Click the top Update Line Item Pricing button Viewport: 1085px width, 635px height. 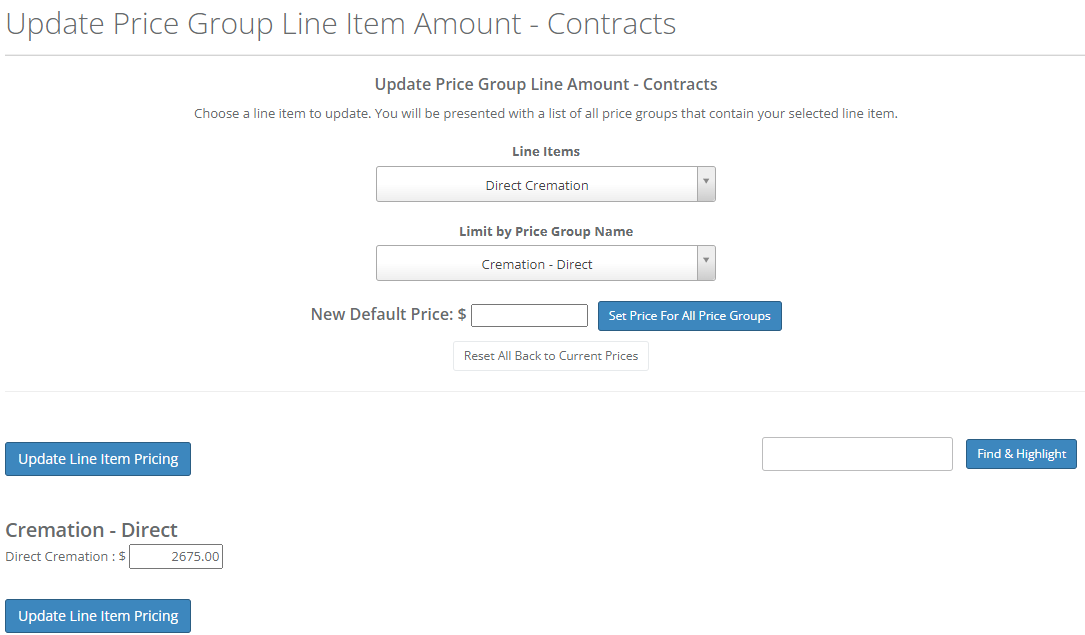click(97, 458)
